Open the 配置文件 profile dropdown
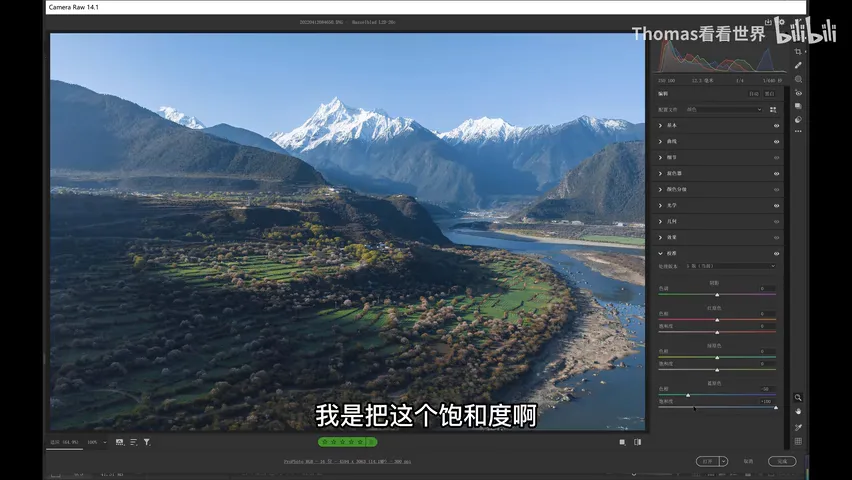This screenshot has width=852, height=480. 724,110
